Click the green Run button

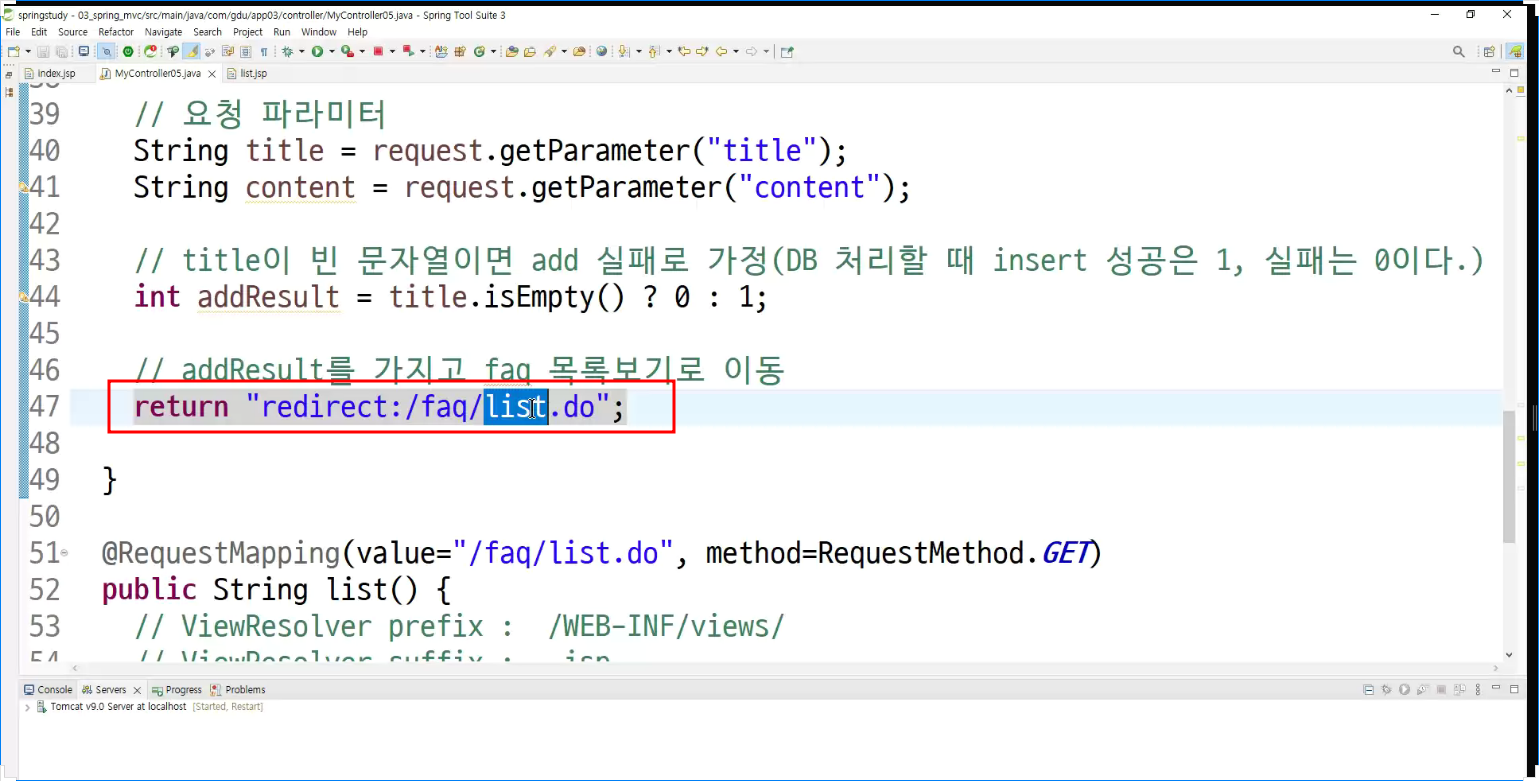317,51
